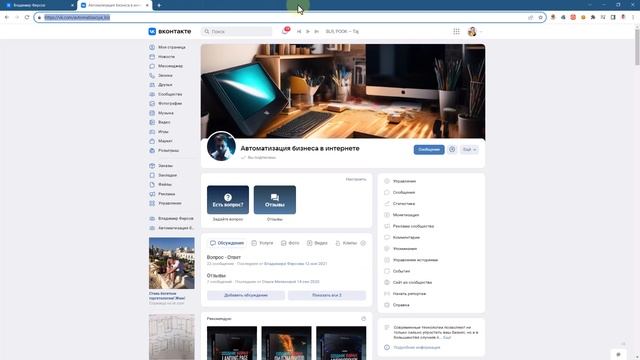Click Подробная информация link
This screenshot has height=360, width=640.
point(417,347)
